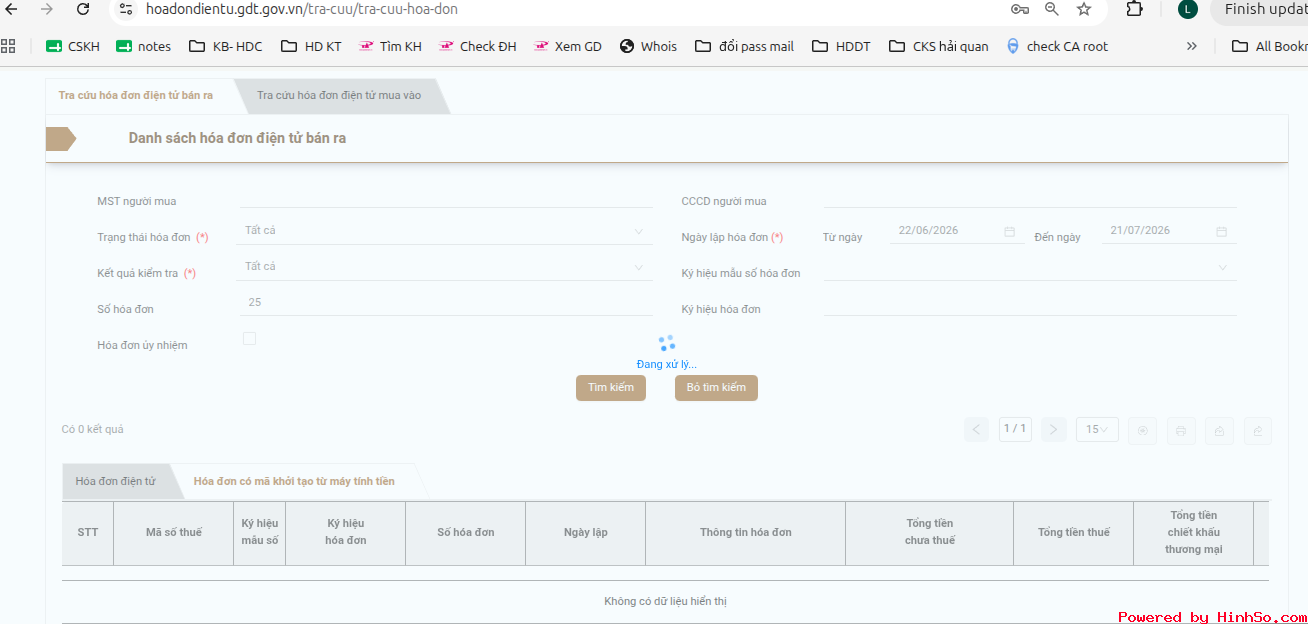Tick the Hóa đơn ủy nhiệm checkbox

[249, 339]
